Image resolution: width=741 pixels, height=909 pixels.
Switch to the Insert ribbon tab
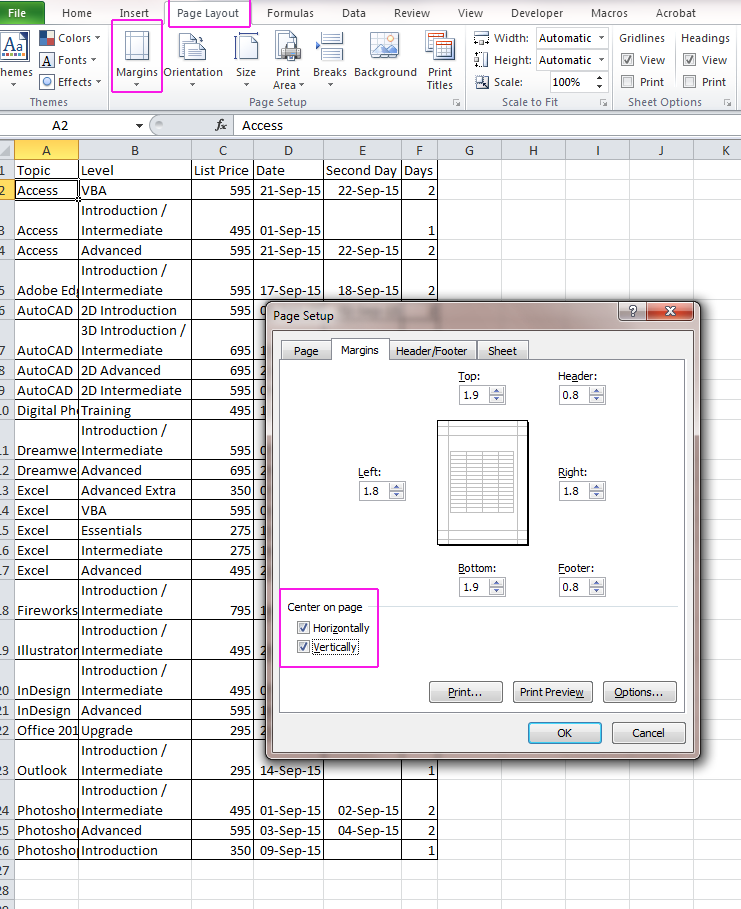click(134, 13)
